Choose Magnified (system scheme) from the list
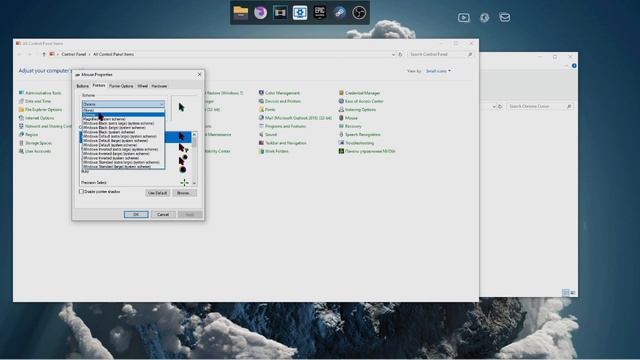Image resolution: width=640 pixels, height=360 pixels. (123, 119)
